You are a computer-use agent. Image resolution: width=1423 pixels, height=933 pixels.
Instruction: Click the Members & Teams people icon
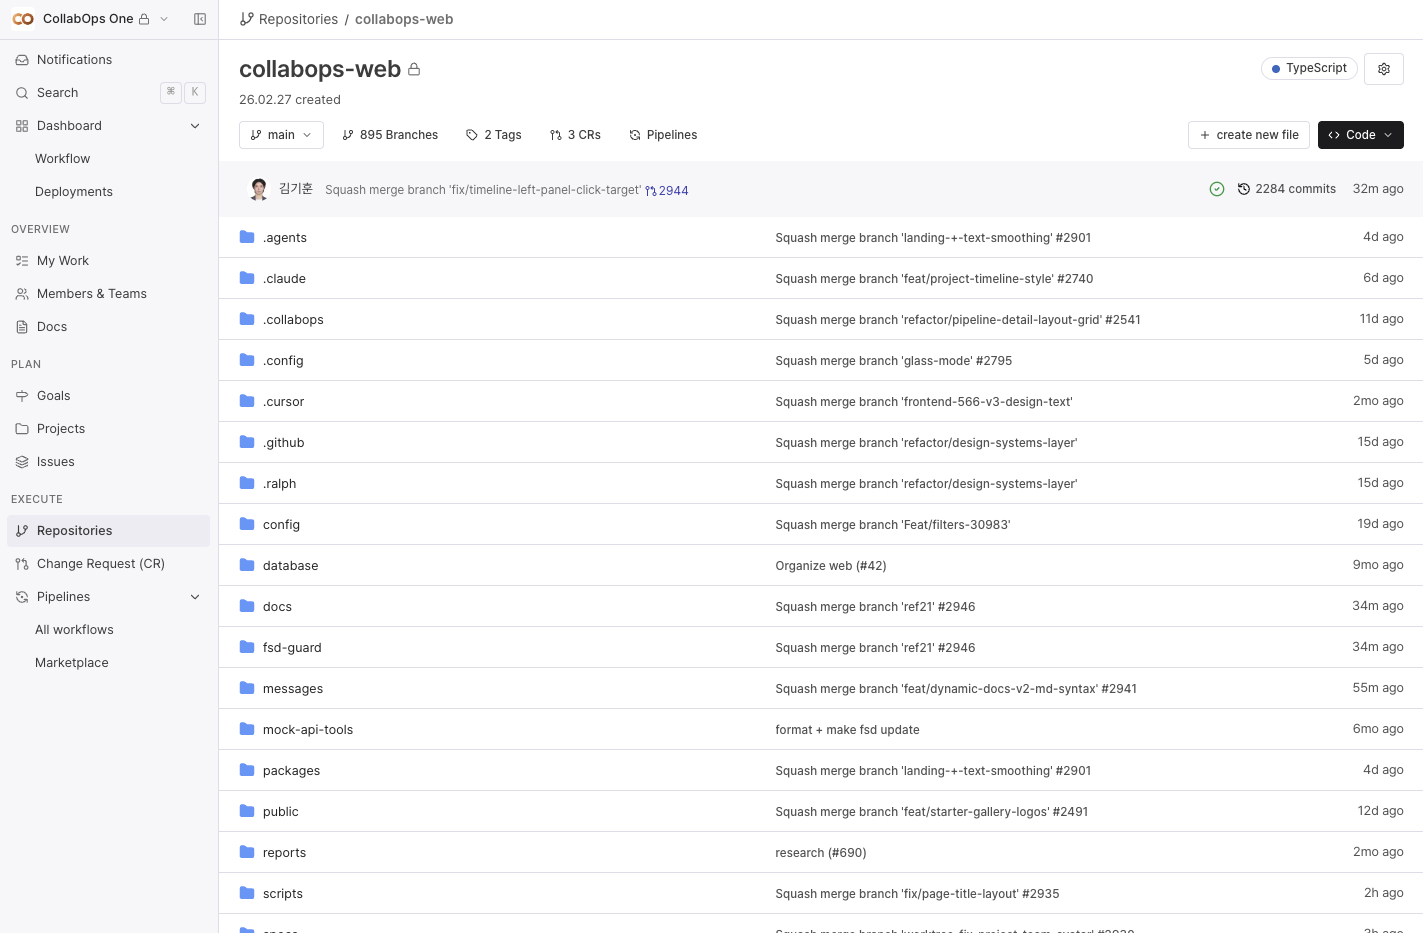[22, 294]
